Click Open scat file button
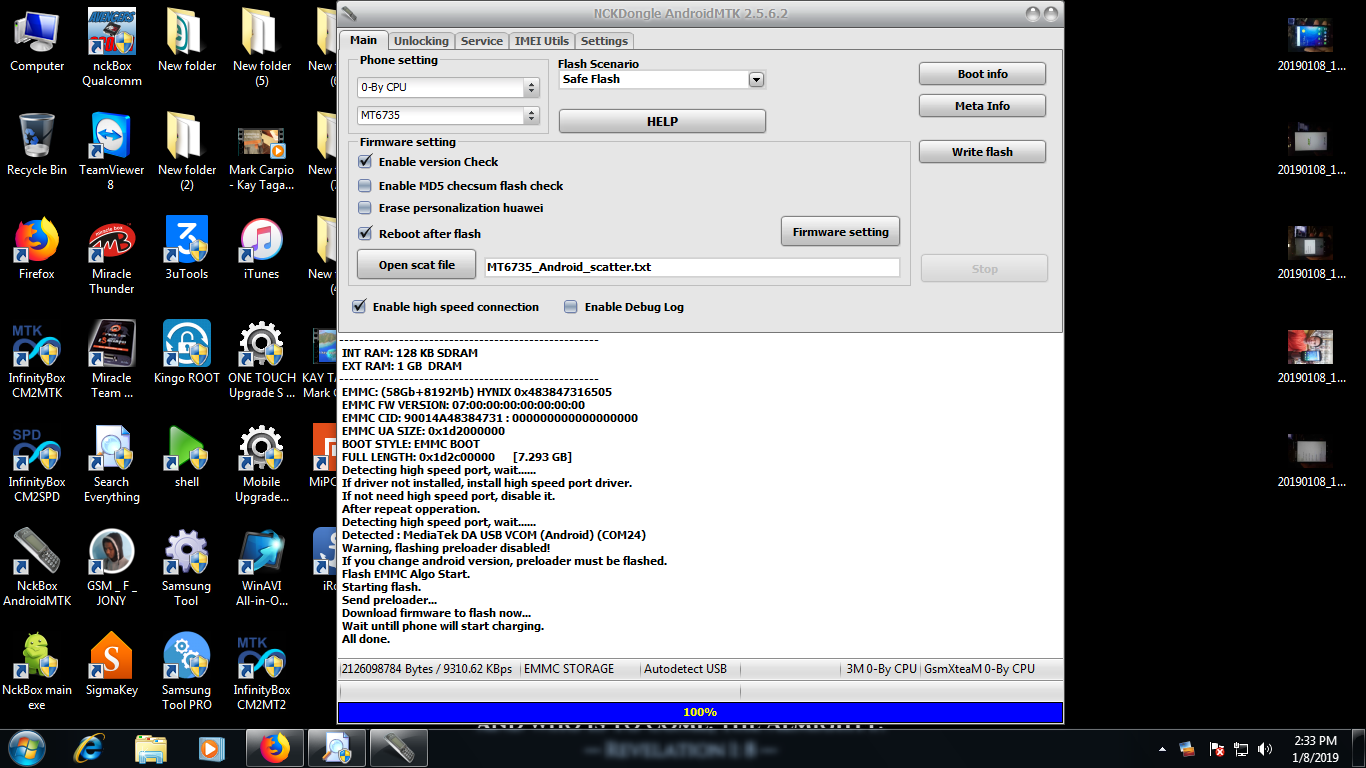The image size is (1366, 768). 416,265
